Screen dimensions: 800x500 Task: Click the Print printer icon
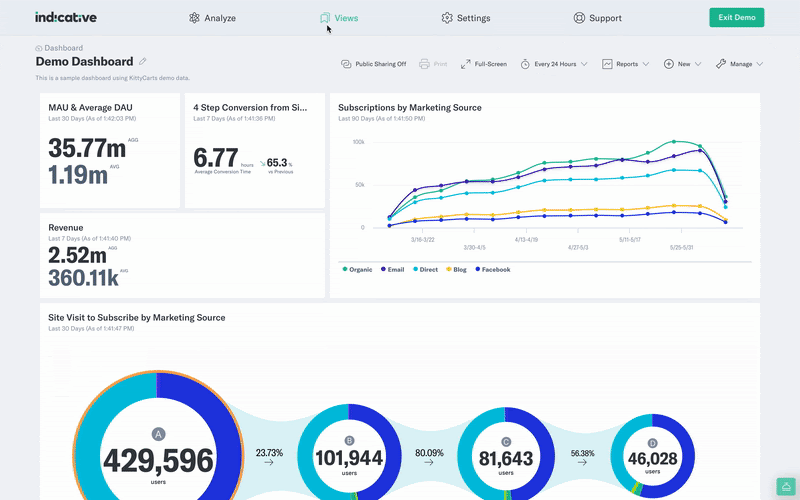[424, 64]
